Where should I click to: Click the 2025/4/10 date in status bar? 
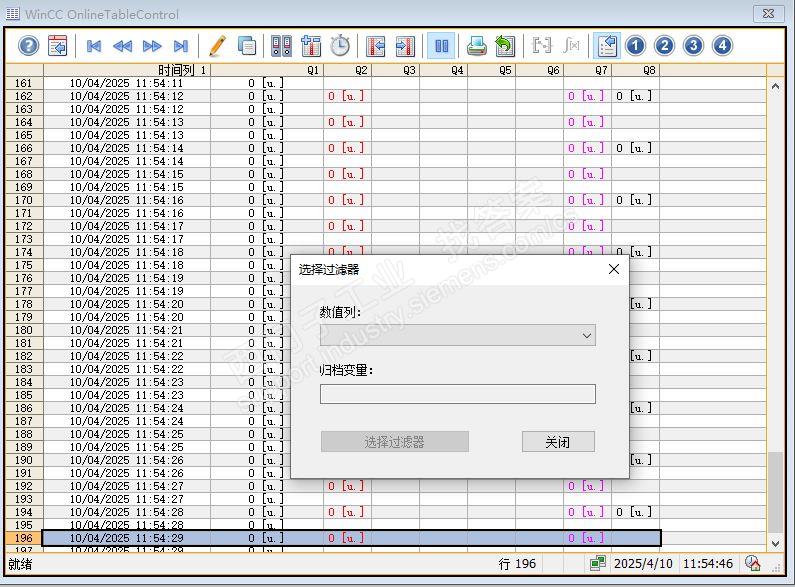643,564
